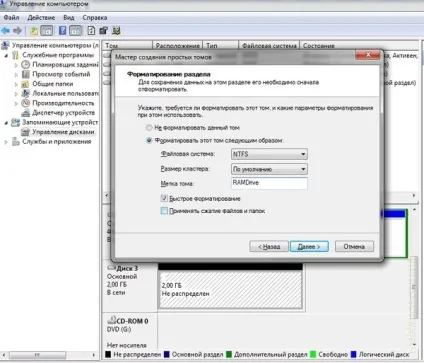Click the dark toolbar icon right of Refresh
The width and height of the screenshot is (424, 363).
pyautogui.click(x=103, y=31)
